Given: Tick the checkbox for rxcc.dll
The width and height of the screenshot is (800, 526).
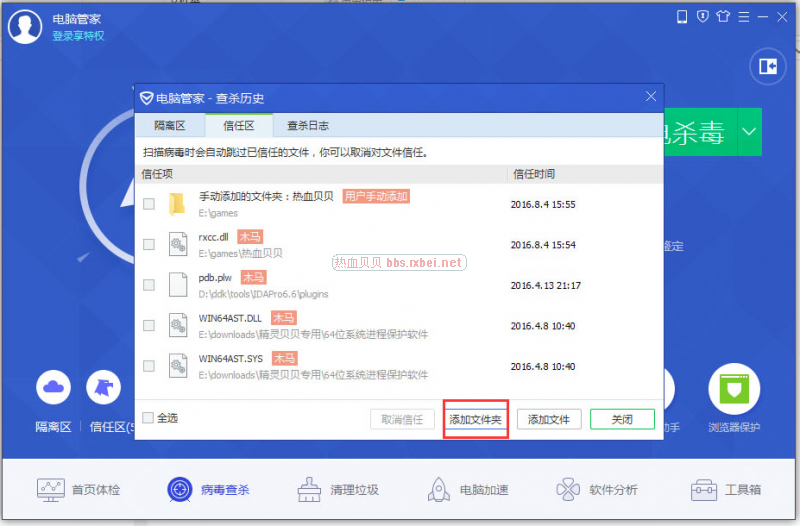Looking at the screenshot, I should coord(149,245).
